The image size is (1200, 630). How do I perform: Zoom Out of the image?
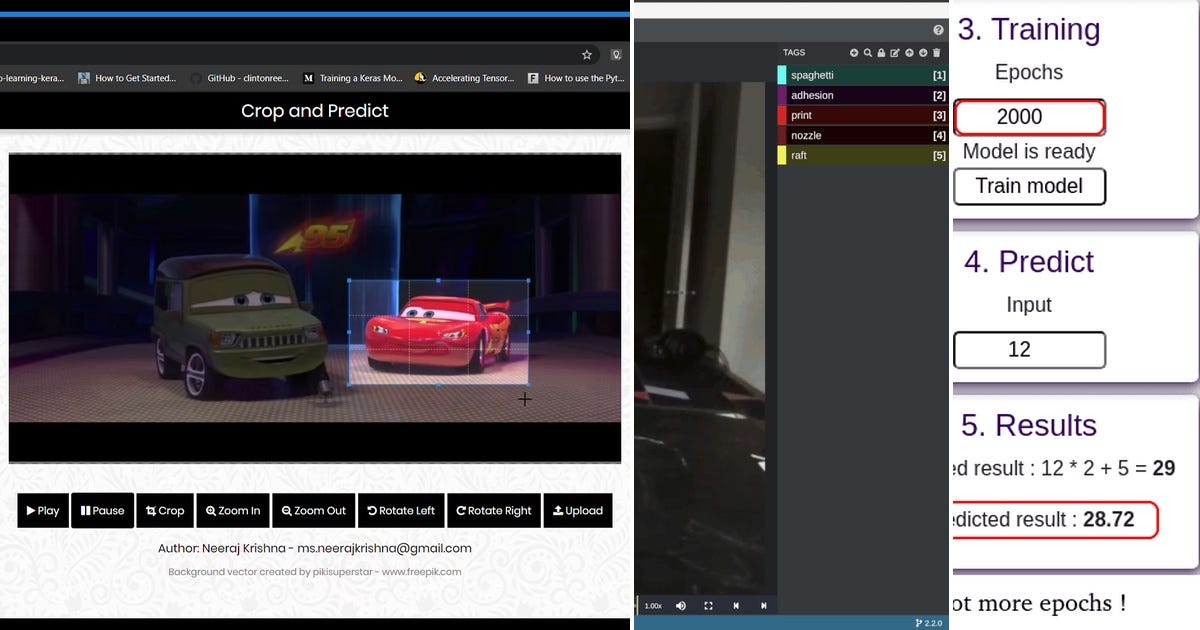click(314, 510)
